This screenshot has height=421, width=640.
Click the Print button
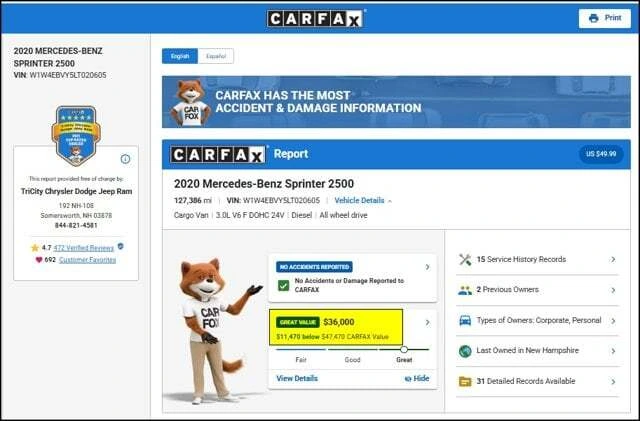(x=604, y=18)
